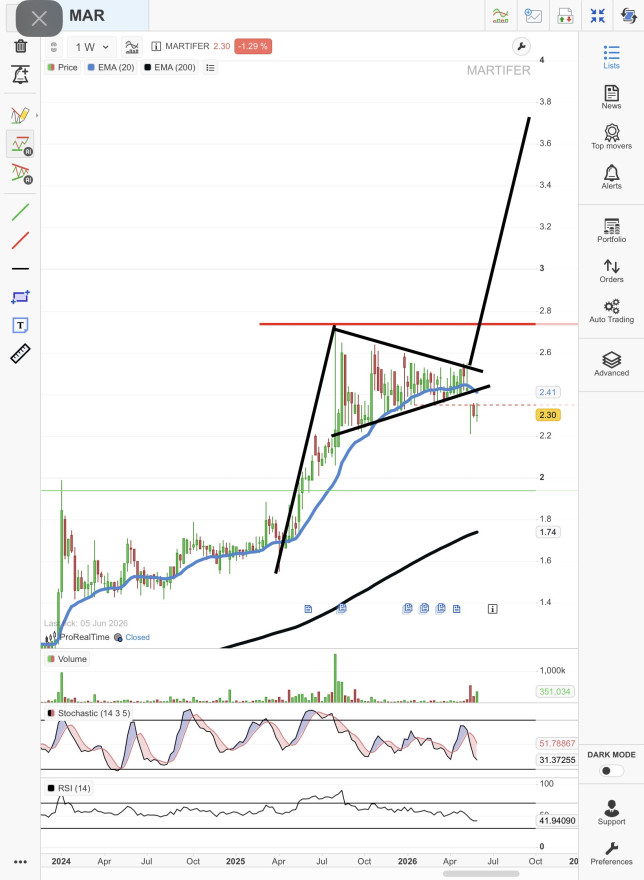Viewport: 644px width, 880px height.
Task: Toggle AI support and resistance detection
Action: pos(21,145)
